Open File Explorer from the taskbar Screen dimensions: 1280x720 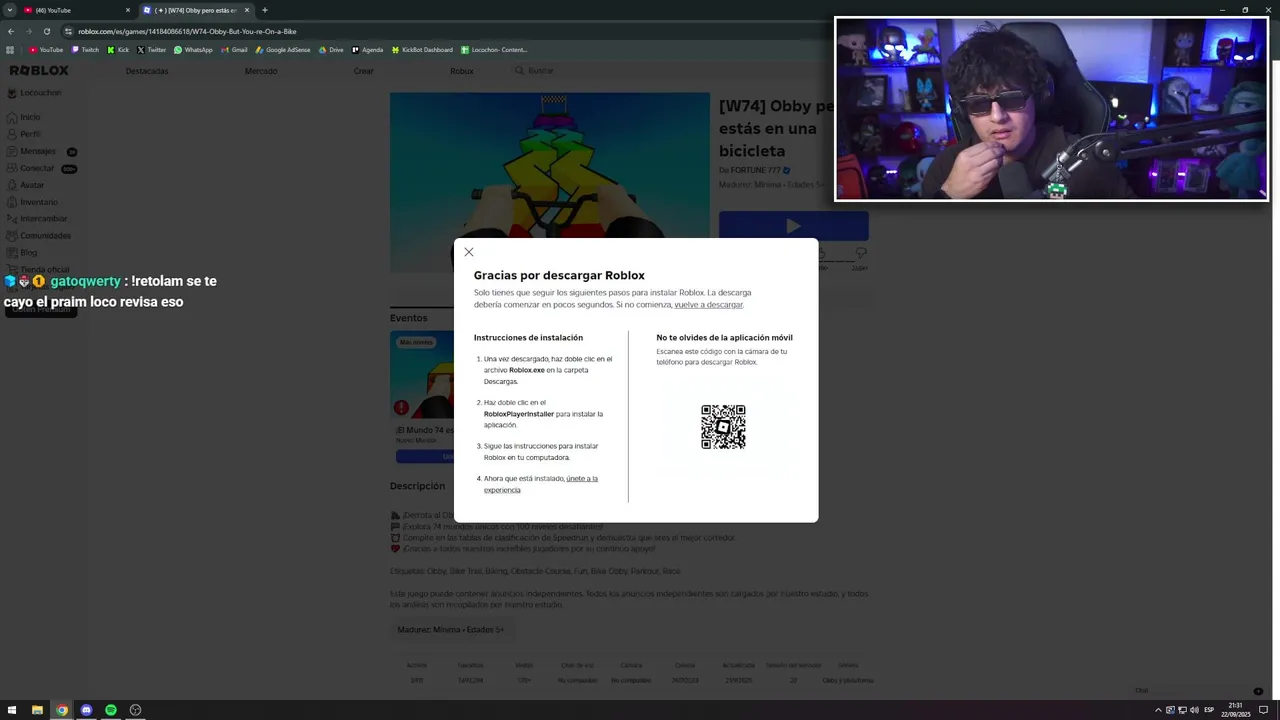tap(37, 710)
